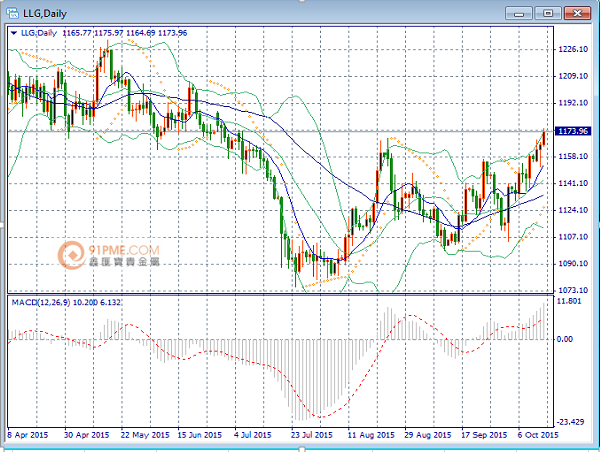Image resolution: width=600 pixels, height=452 pixels.
Task: Click the 22 May 2015 date label
Action: [145, 435]
